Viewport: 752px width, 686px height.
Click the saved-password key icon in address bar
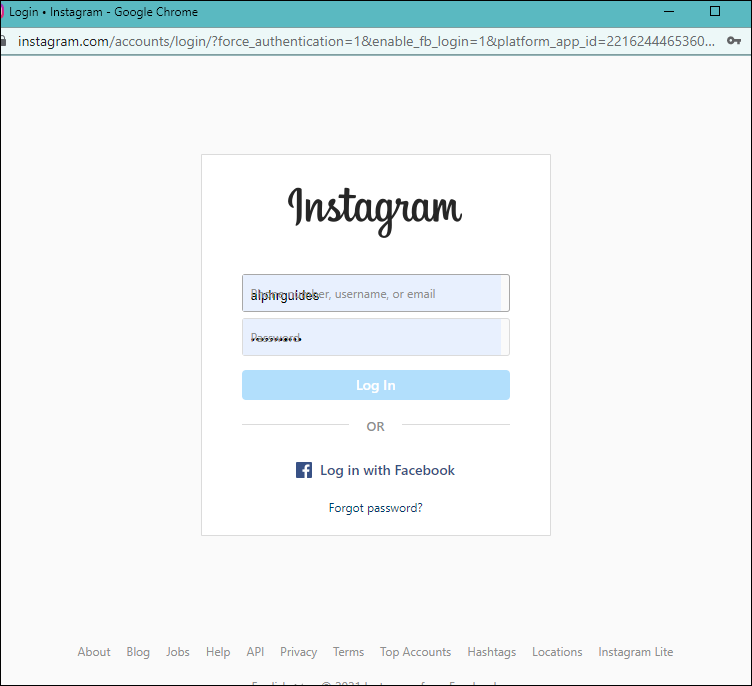click(x=734, y=41)
